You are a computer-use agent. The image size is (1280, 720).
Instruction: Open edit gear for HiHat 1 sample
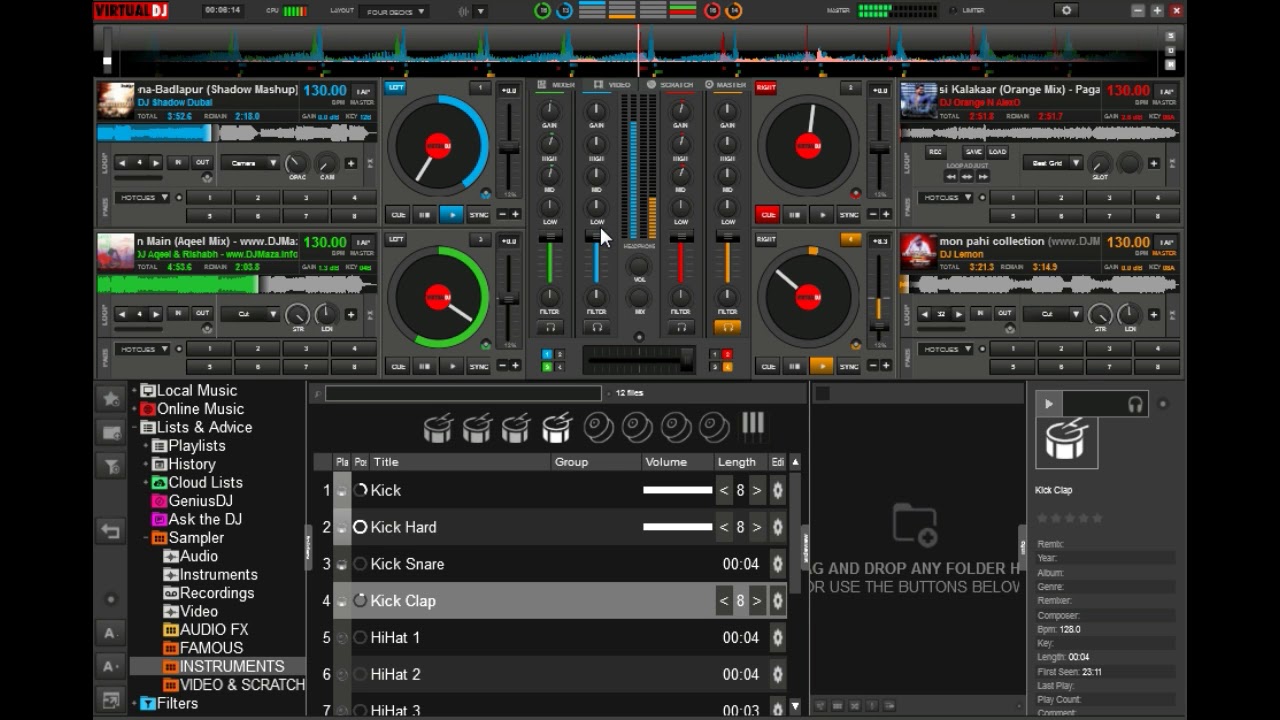click(777, 637)
